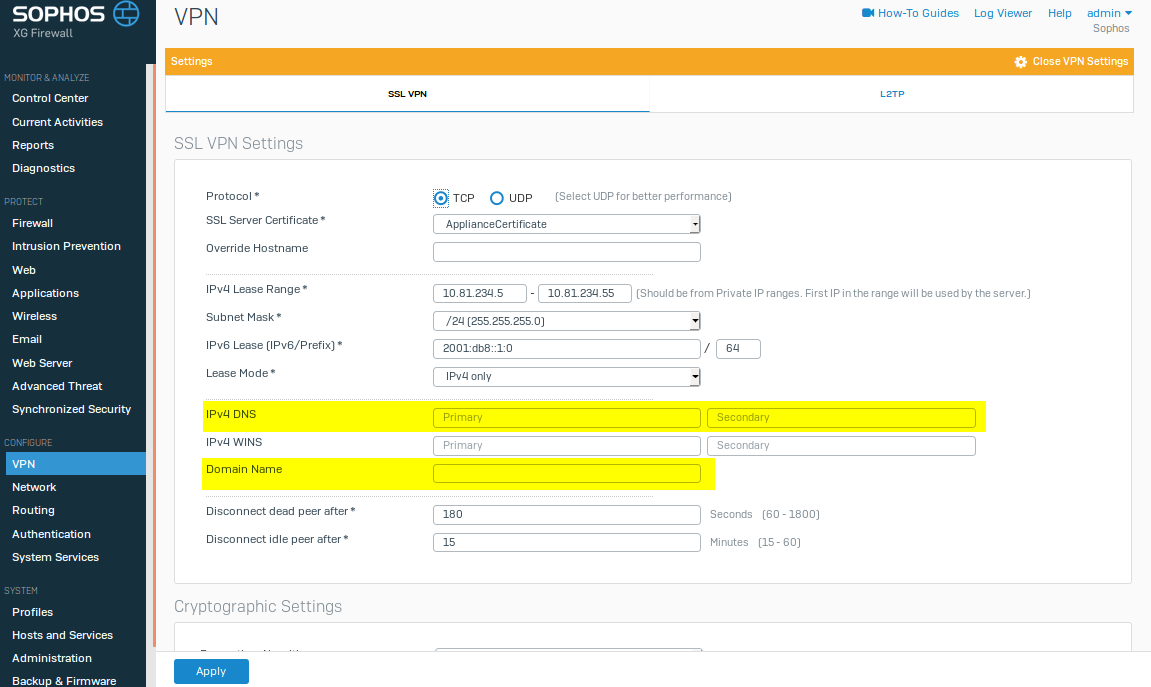Image resolution: width=1151 pixels, height=687 pixels.
Task: Click the IPv4 WINS Primary field
Action: point(567,446)
